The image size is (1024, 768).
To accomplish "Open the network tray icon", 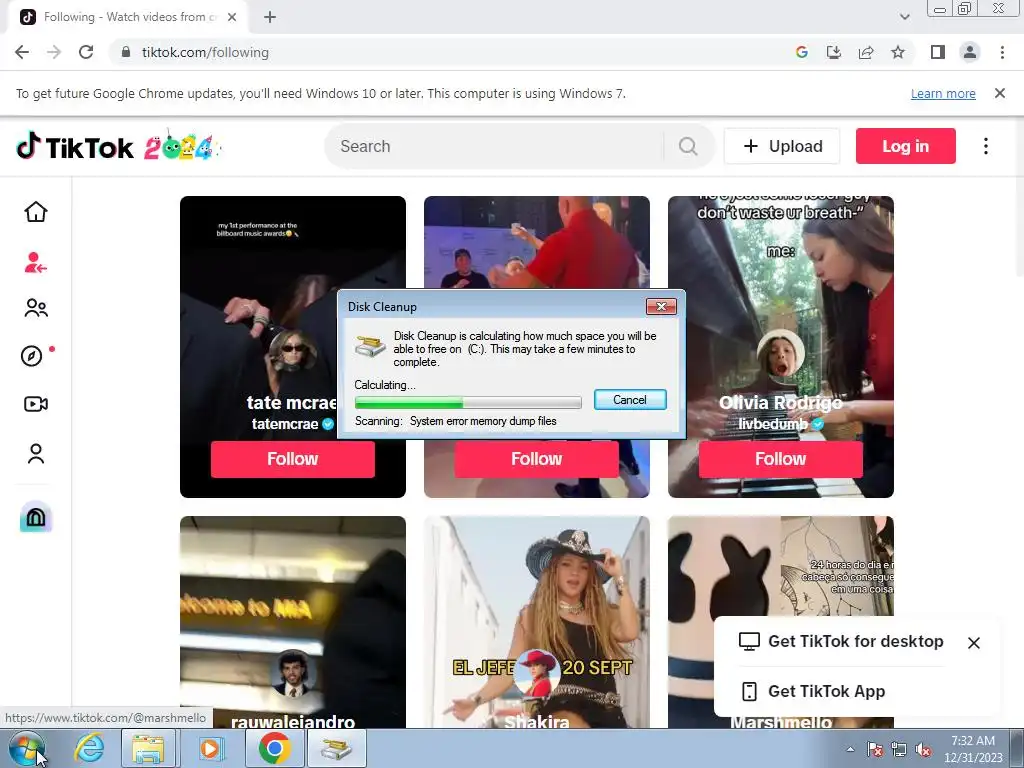I will pyautogui.click(x=899, y=750).
